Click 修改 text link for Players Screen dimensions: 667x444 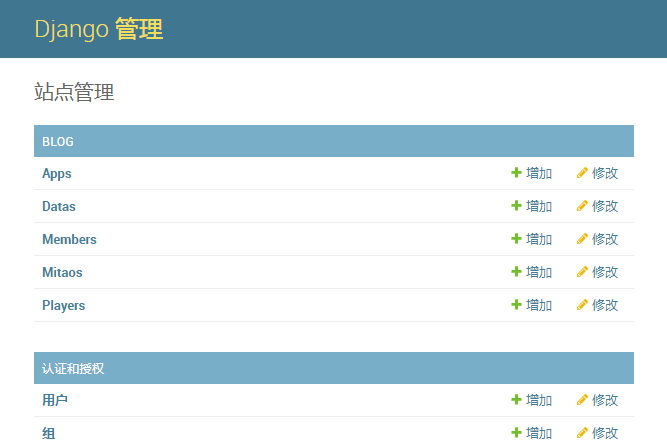(x=605, y=305)
